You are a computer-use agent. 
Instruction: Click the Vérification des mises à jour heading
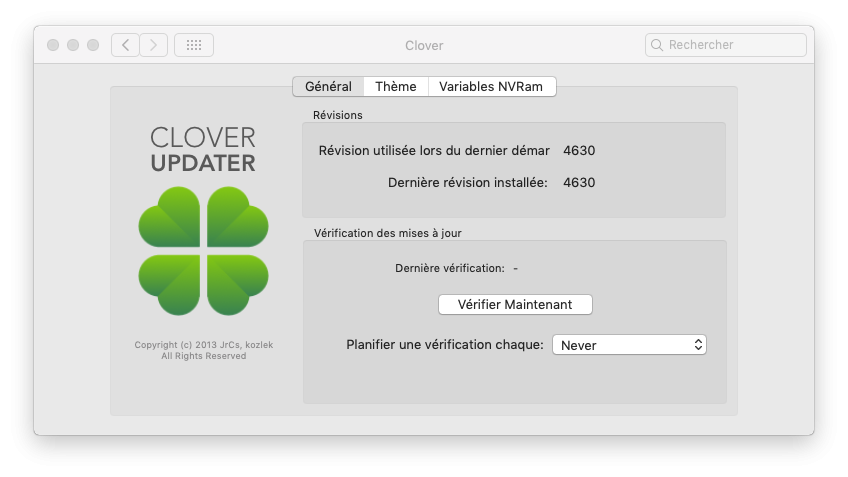click(388, 233)
